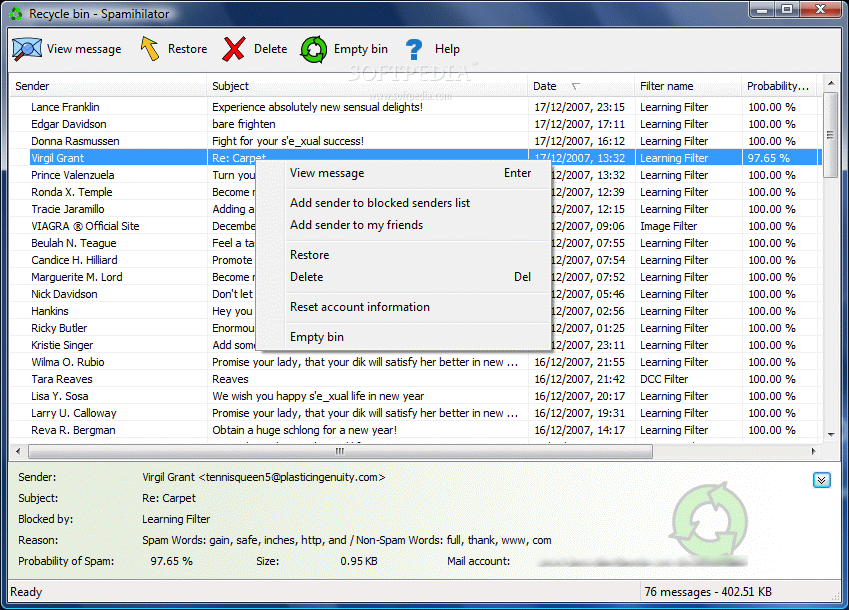Click the blue question mark Help icon

tap(414, 48)
